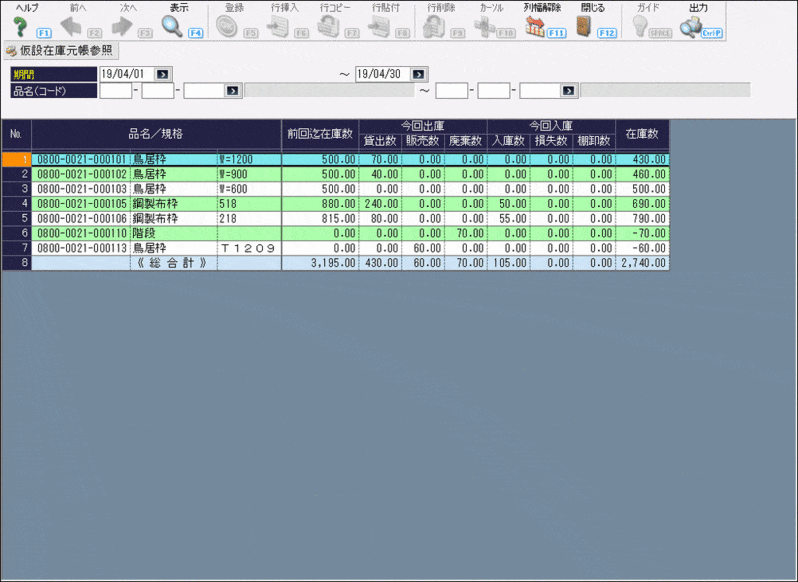Select the Ｔ１２０９ specification cell

pos(249,248)
